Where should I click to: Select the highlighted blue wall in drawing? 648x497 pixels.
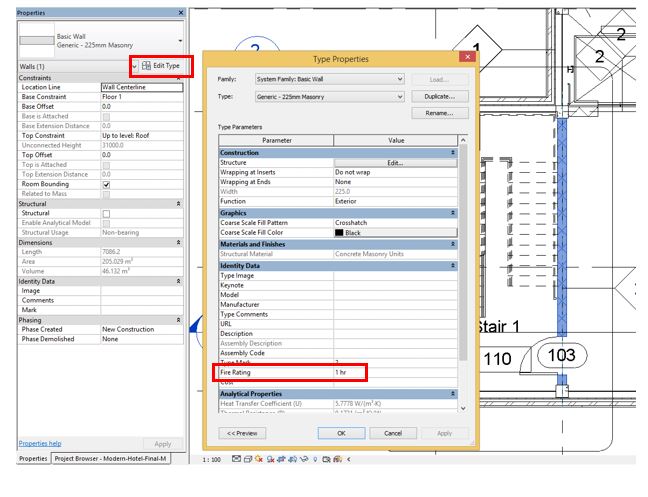(x=562, y=227)
